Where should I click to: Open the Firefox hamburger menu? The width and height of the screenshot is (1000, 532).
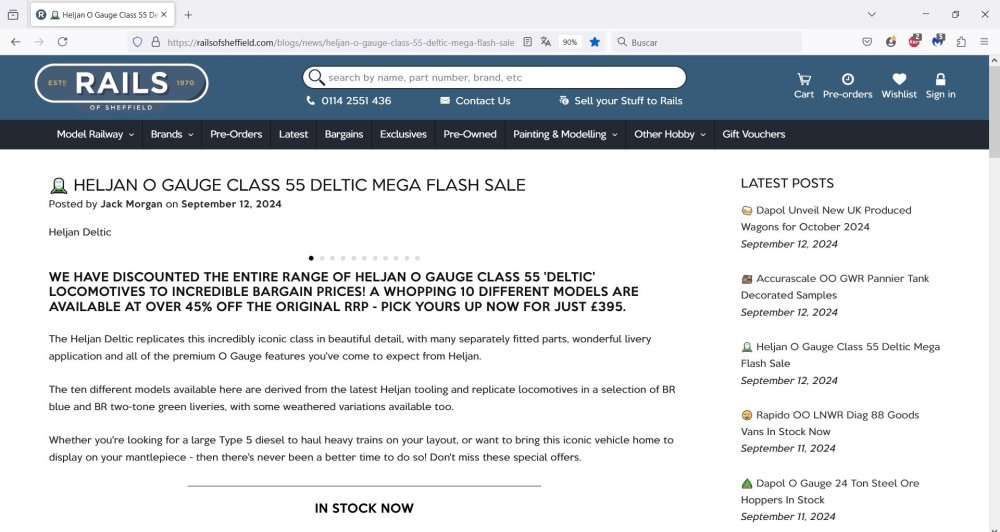[x=985, y=42]
